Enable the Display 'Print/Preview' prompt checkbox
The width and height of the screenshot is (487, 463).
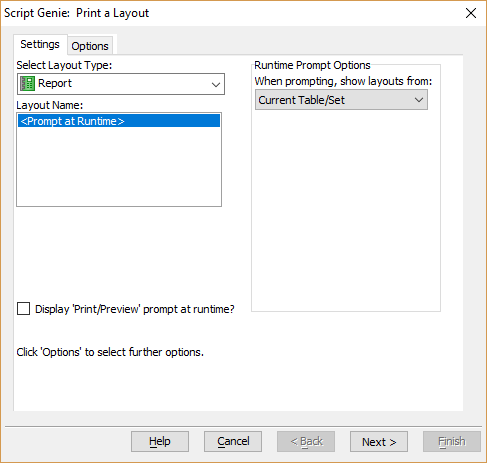pos(24,309)
